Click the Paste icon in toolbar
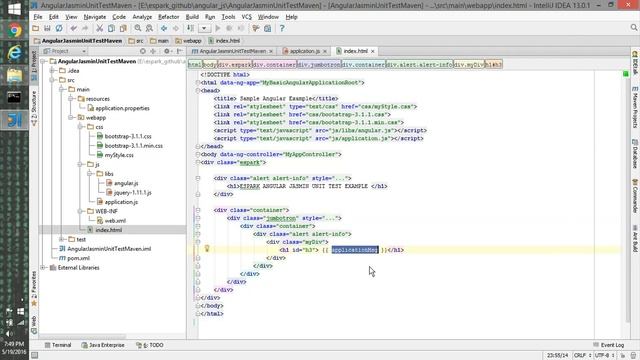 123,28
